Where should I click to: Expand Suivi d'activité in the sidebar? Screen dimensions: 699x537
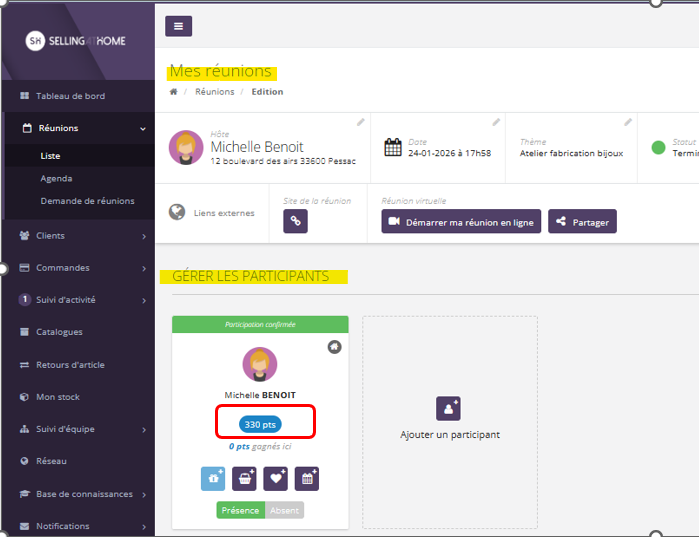[x=78, y=300]
